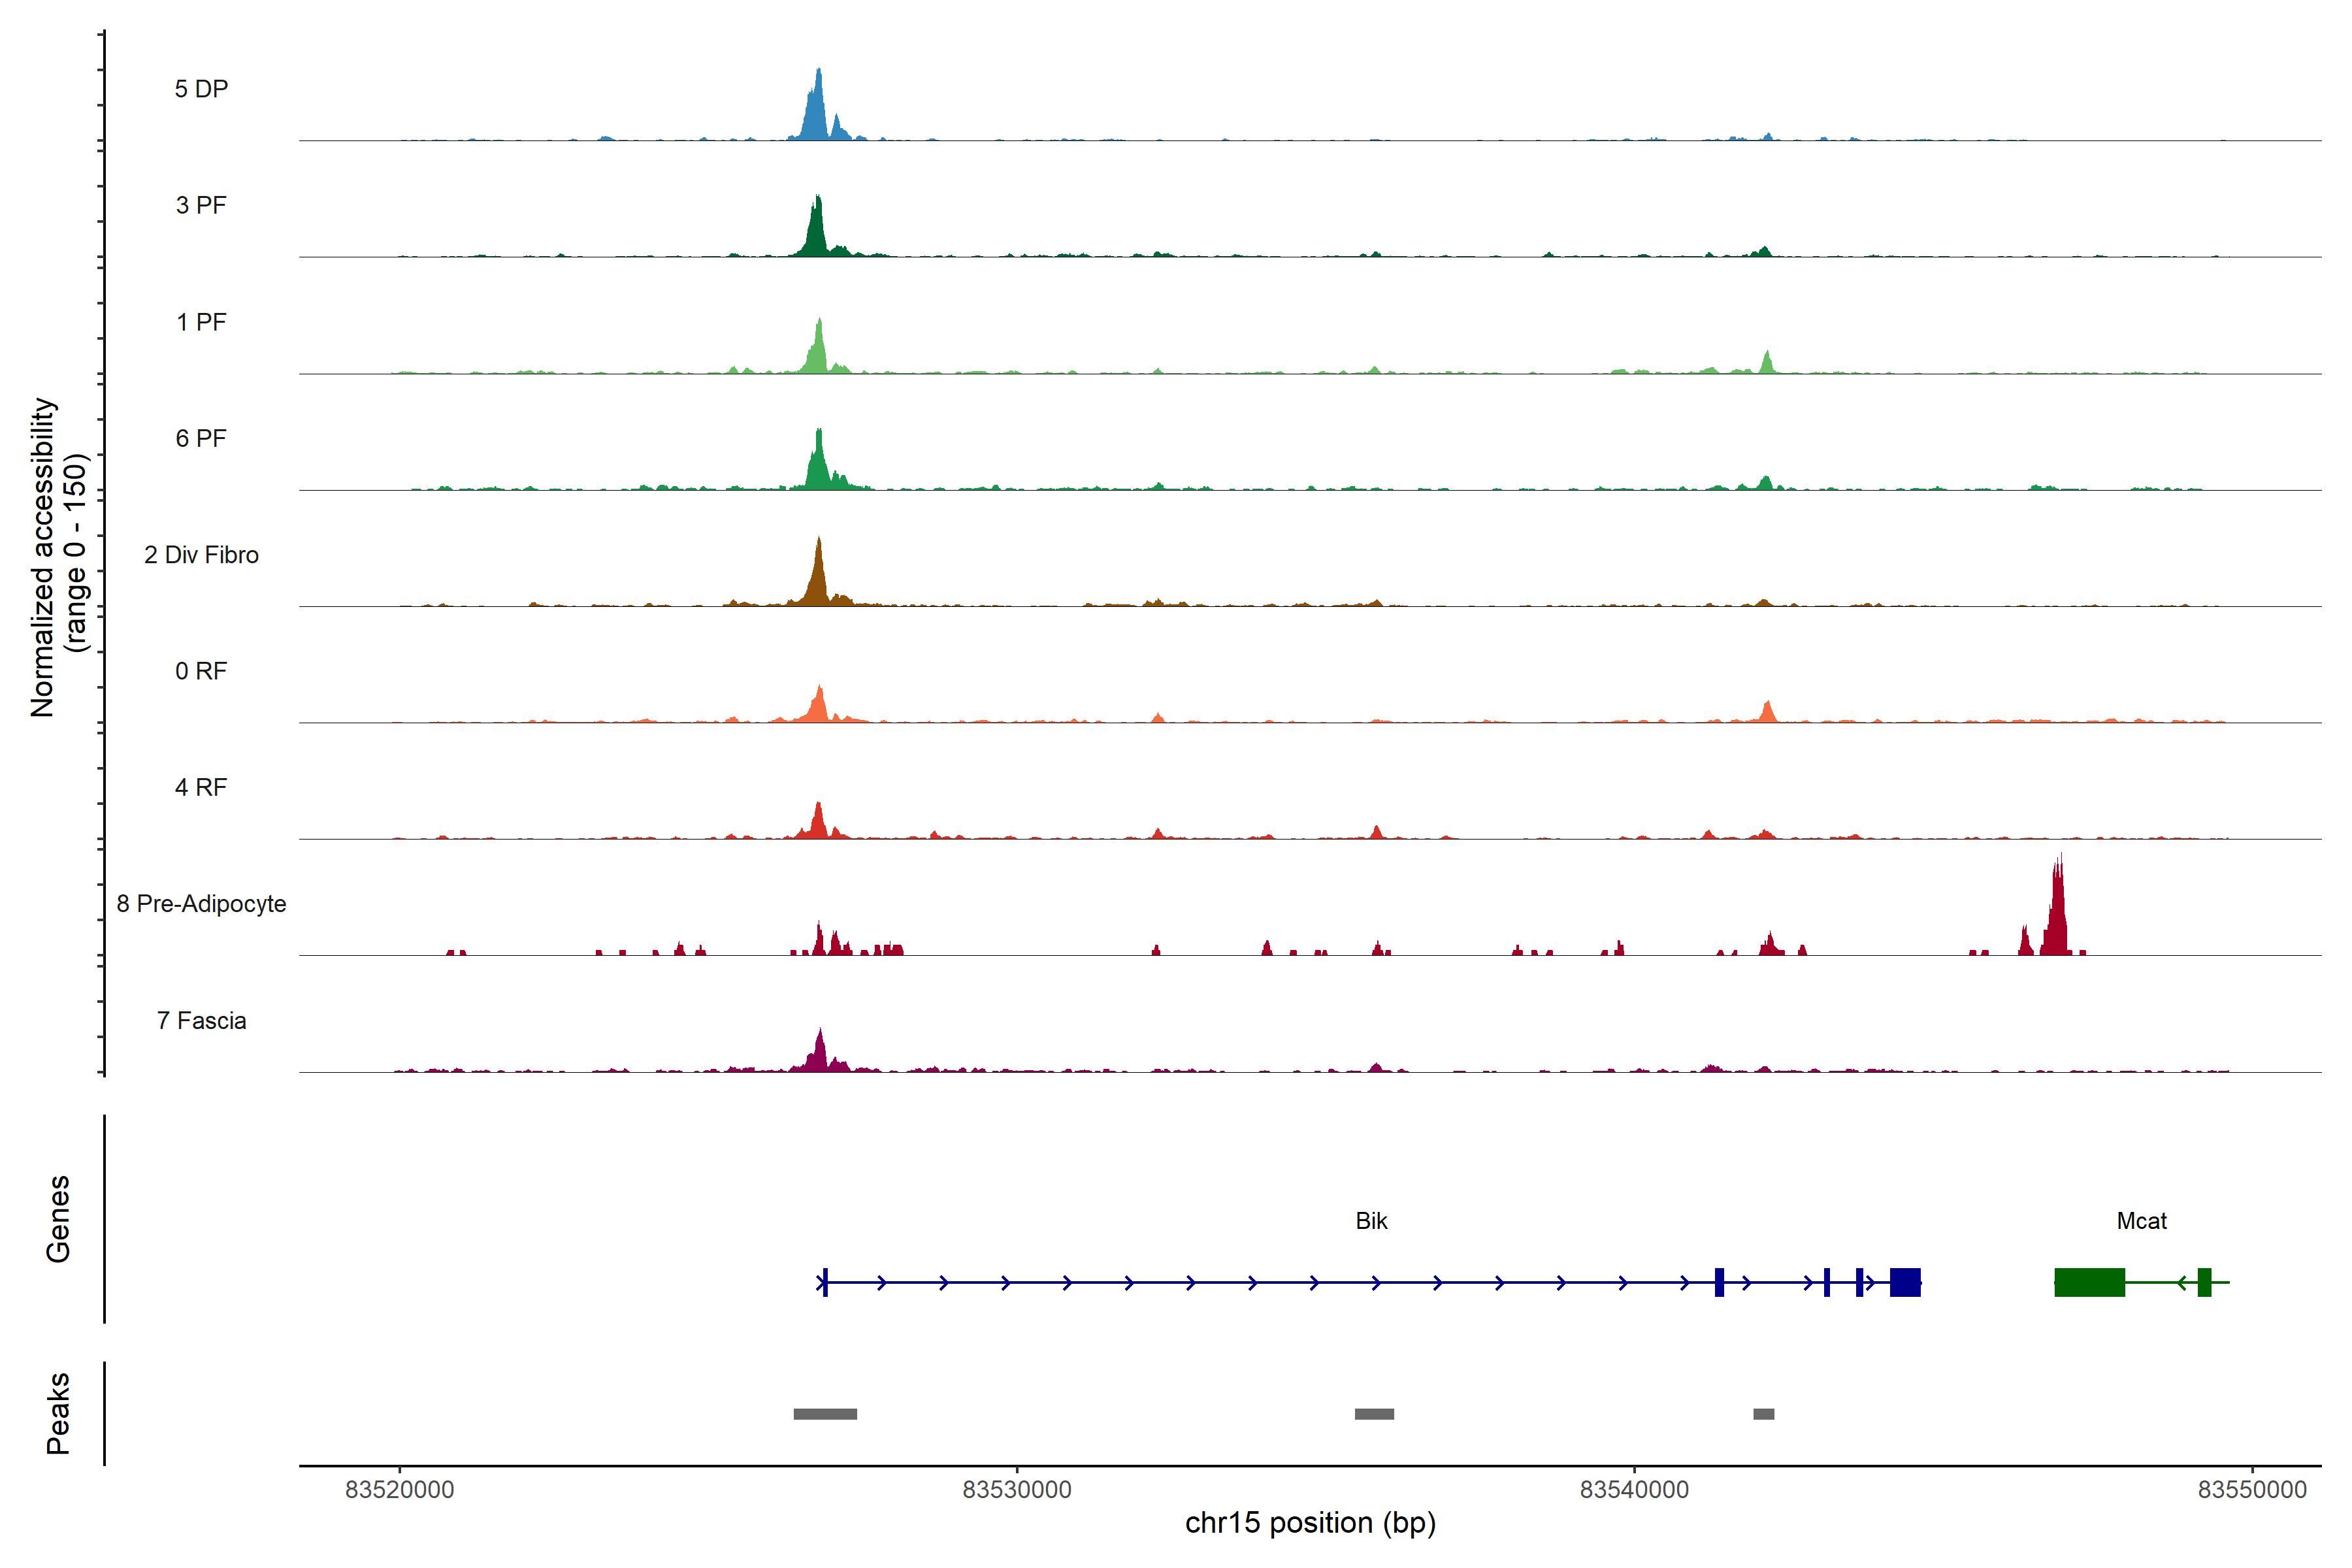The image size is (2352, 1568).
Task: Click the 8 Pre-Adipocyte track label
Action: click(x=201, y=904)
